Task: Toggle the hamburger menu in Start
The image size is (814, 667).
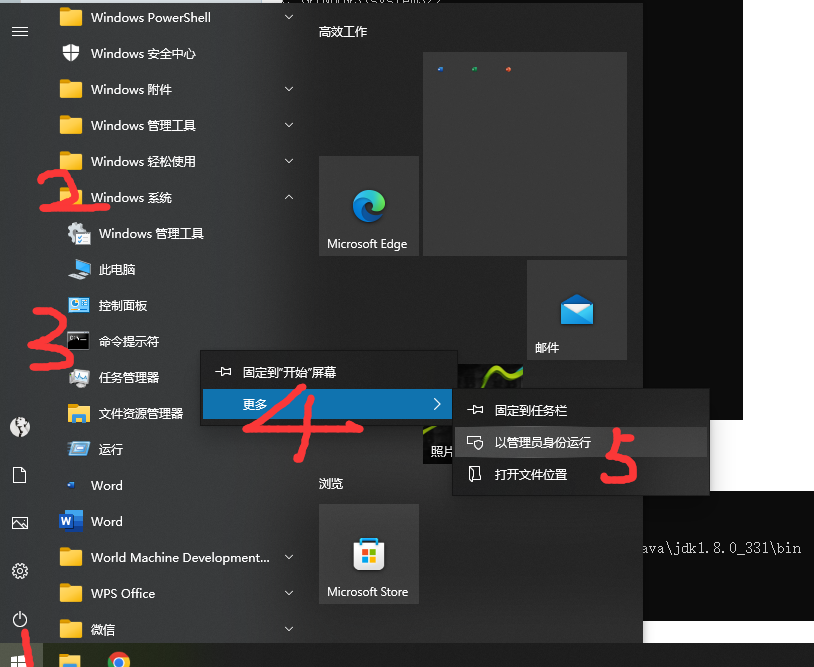Action: (x=20, y=32)
